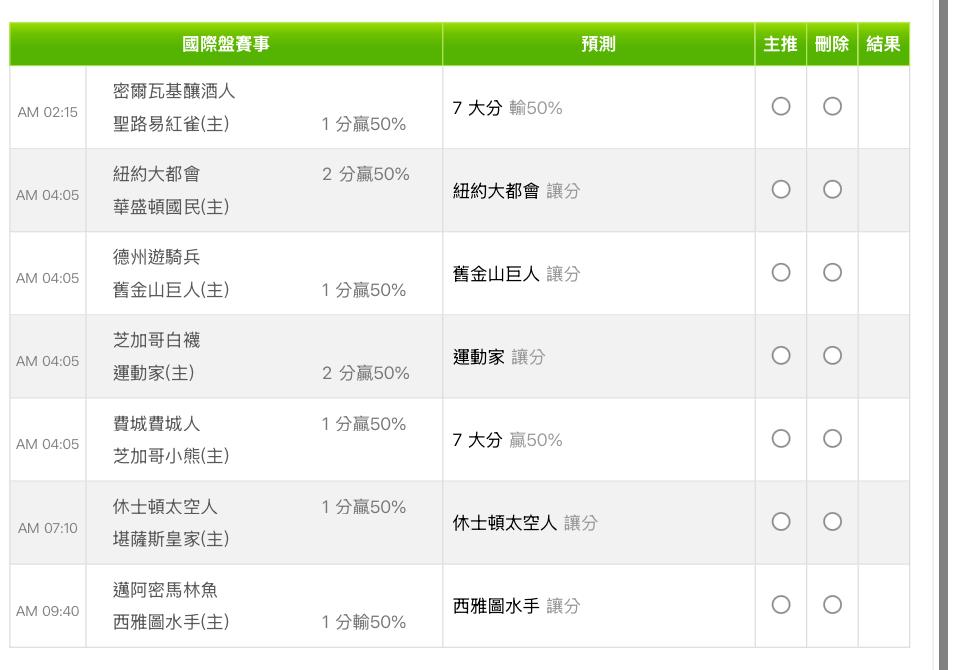This screenshot has width=957, height=670.
Task: Mark 西雅圖水手 prediction as 主推
Action: click(x=781, y=605)
